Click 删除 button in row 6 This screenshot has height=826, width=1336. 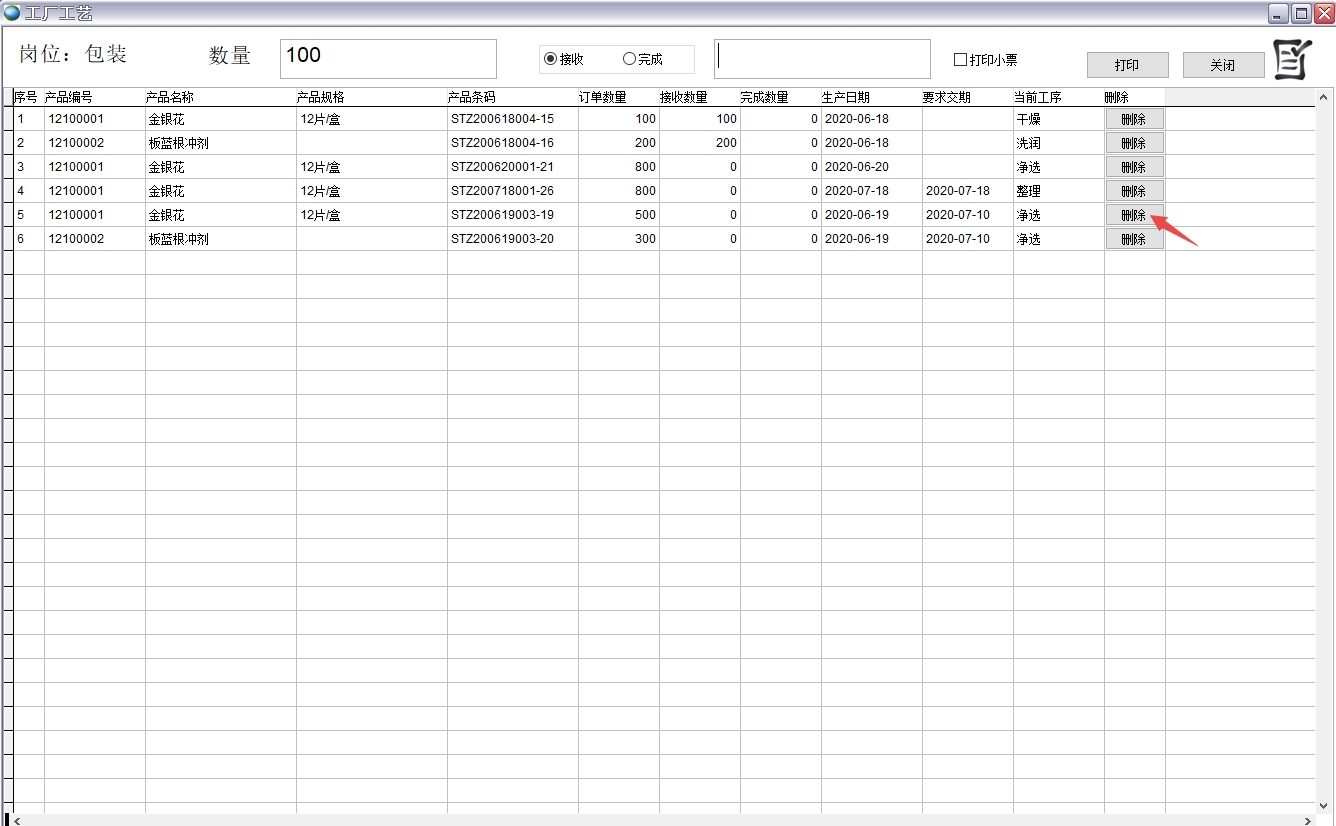pos(1134,239)
